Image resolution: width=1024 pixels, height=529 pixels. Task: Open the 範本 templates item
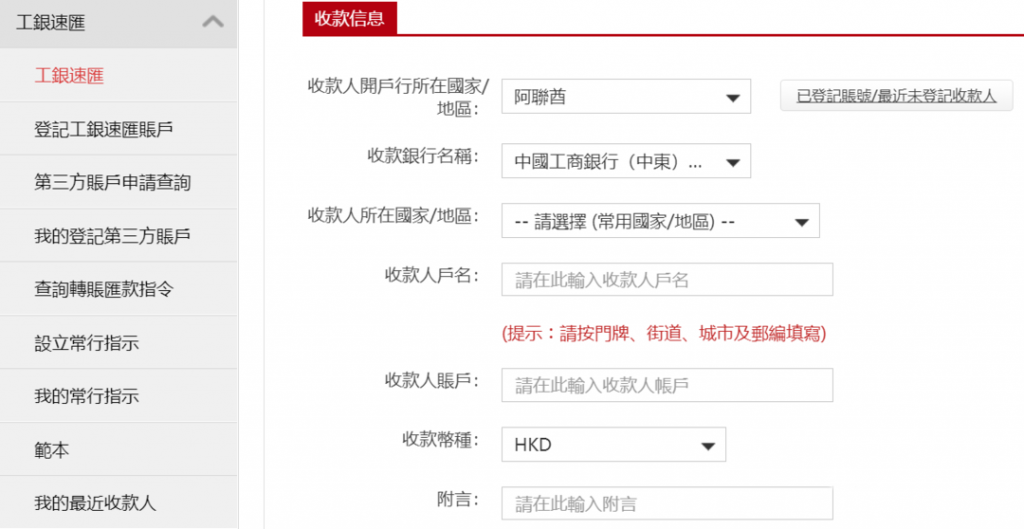click(52, 449)
